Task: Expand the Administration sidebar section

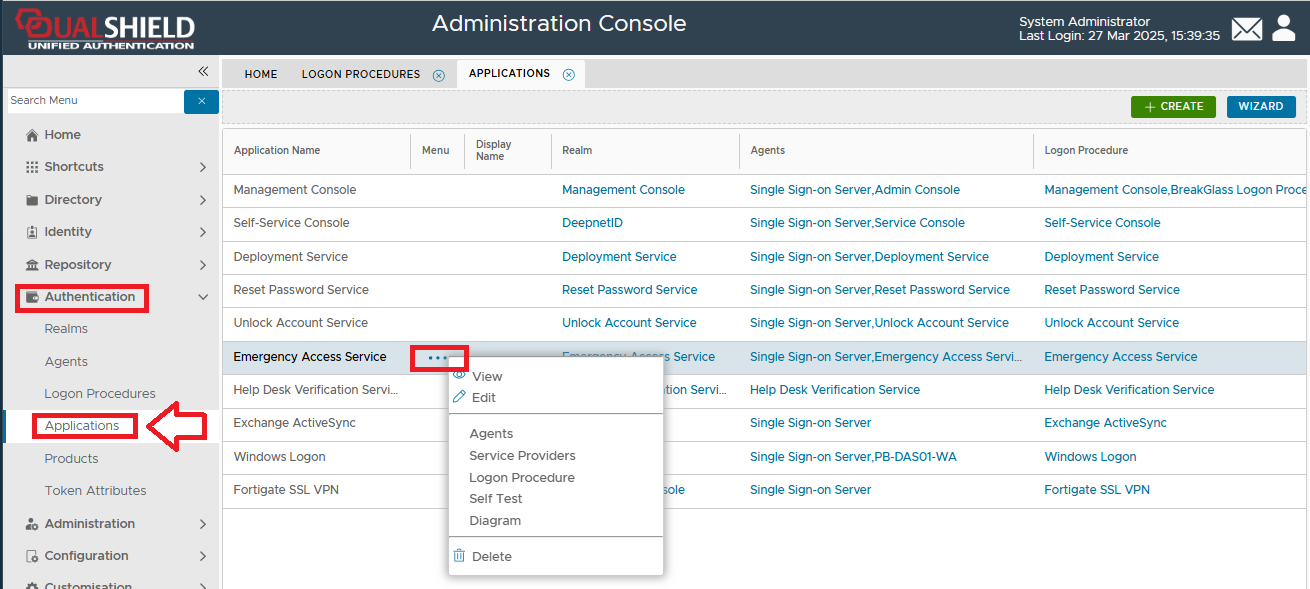Action: point(203,524)
